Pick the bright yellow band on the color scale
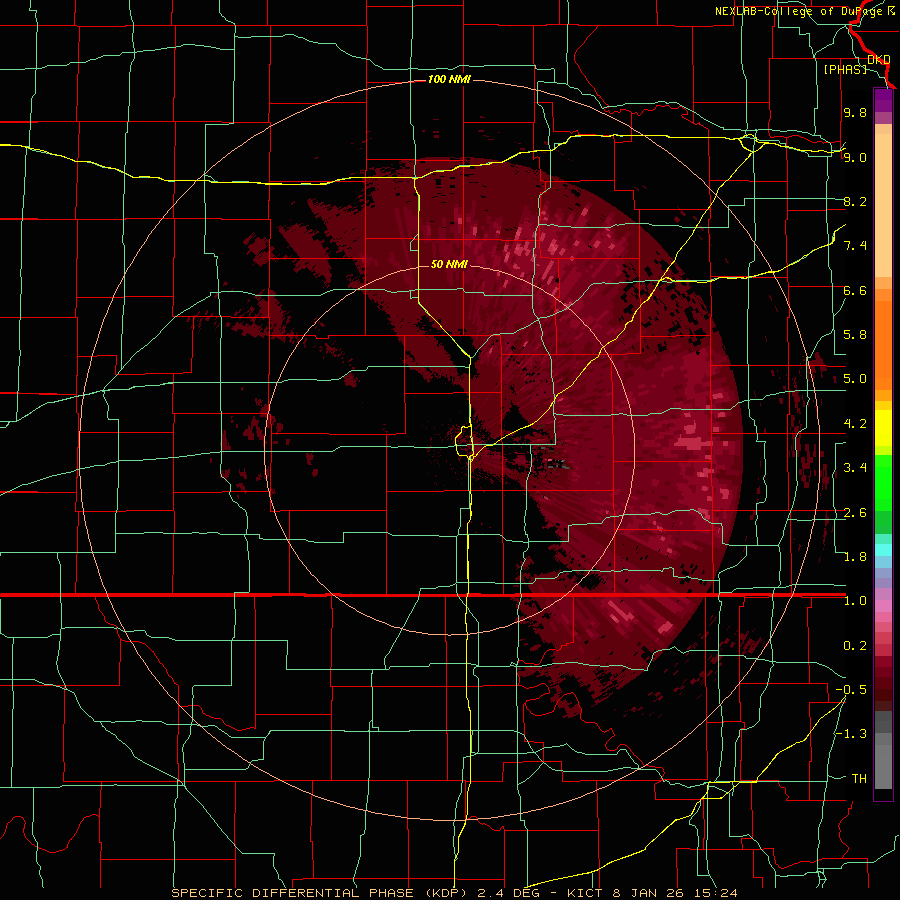 [x=883, y=428]
